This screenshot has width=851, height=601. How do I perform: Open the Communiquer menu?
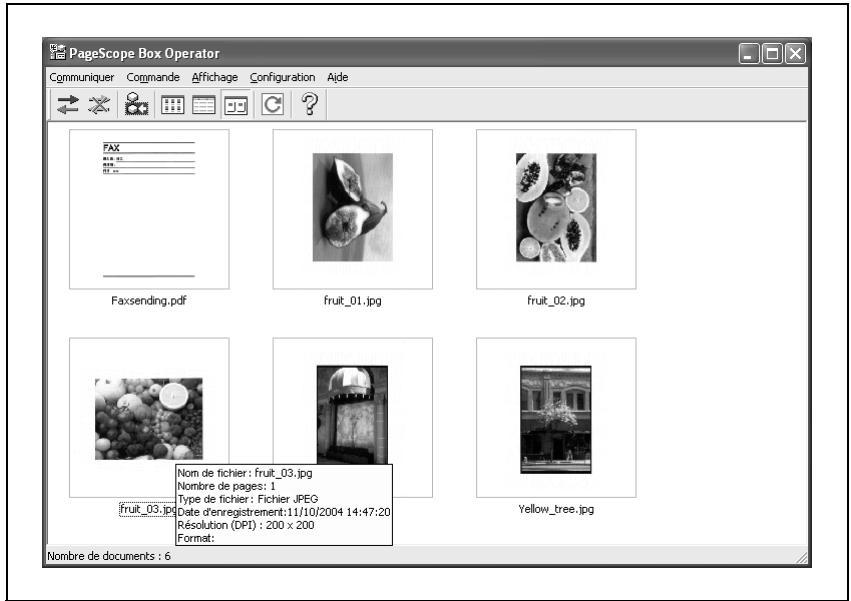tap(81, 77)
